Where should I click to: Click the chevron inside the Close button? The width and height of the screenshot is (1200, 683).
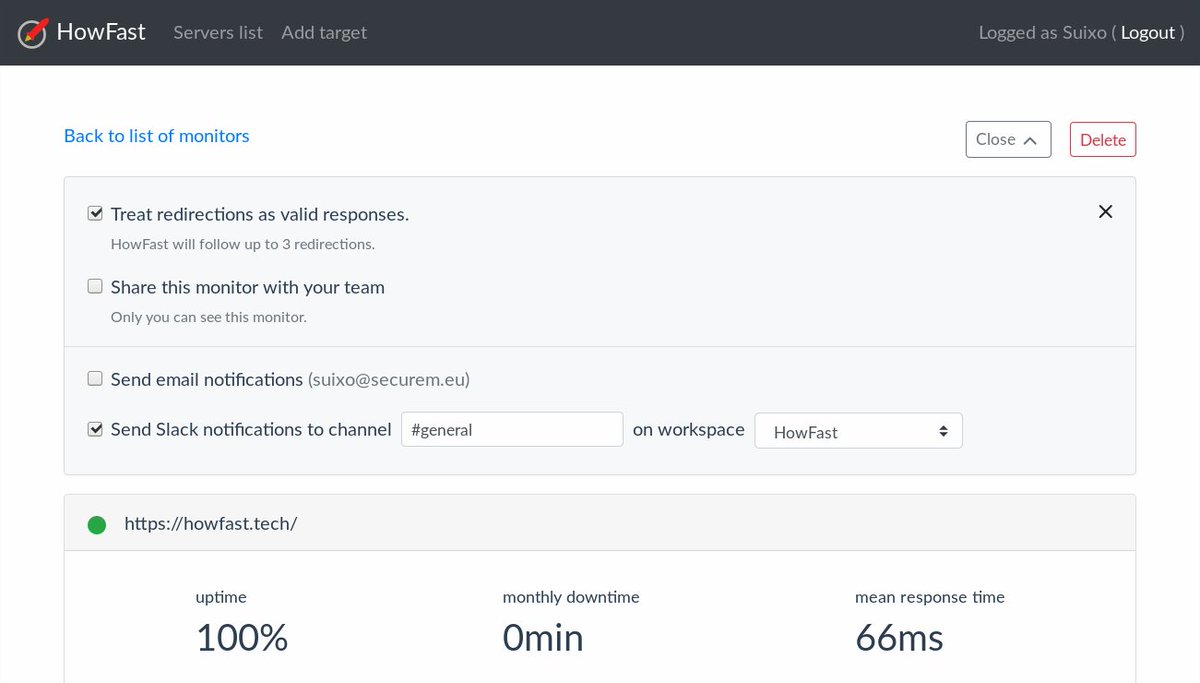point(1031,140)
